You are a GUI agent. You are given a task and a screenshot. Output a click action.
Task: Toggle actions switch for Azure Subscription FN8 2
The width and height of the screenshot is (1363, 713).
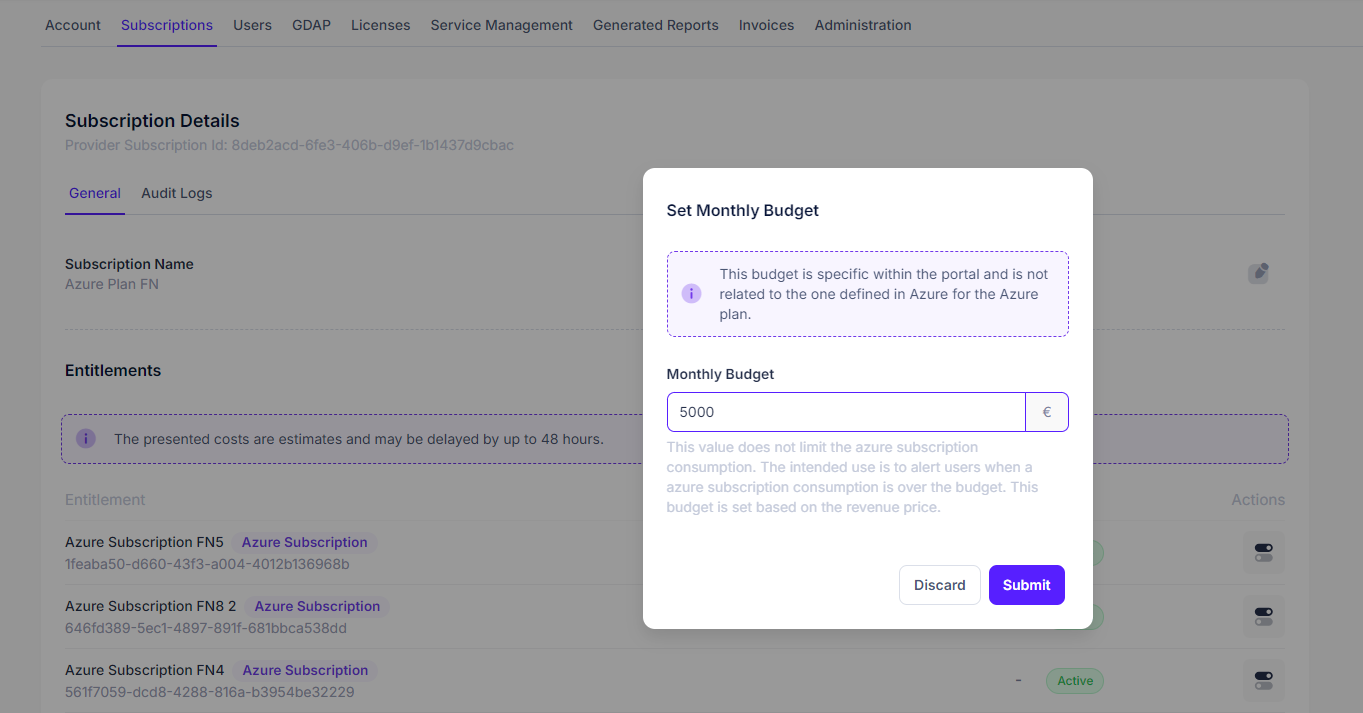pos(1263,616)
